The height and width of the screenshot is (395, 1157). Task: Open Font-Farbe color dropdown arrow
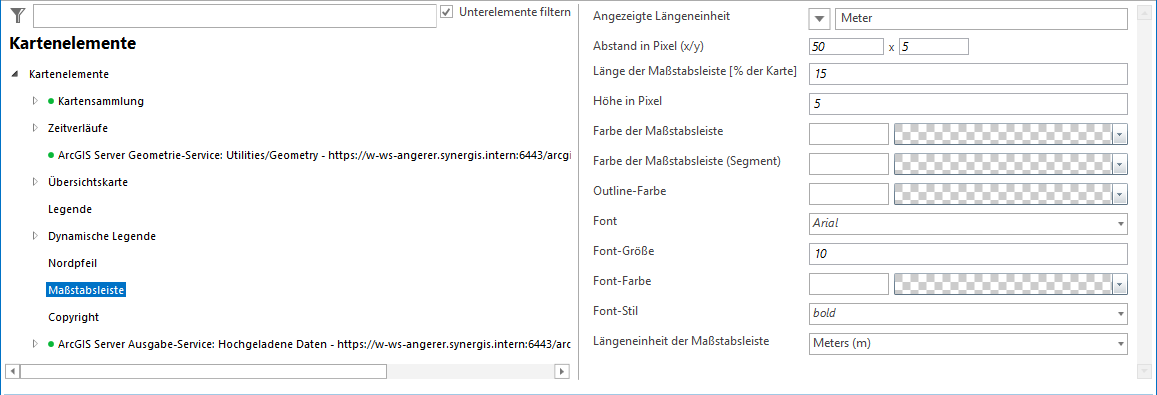click(x=1121, y=284)
